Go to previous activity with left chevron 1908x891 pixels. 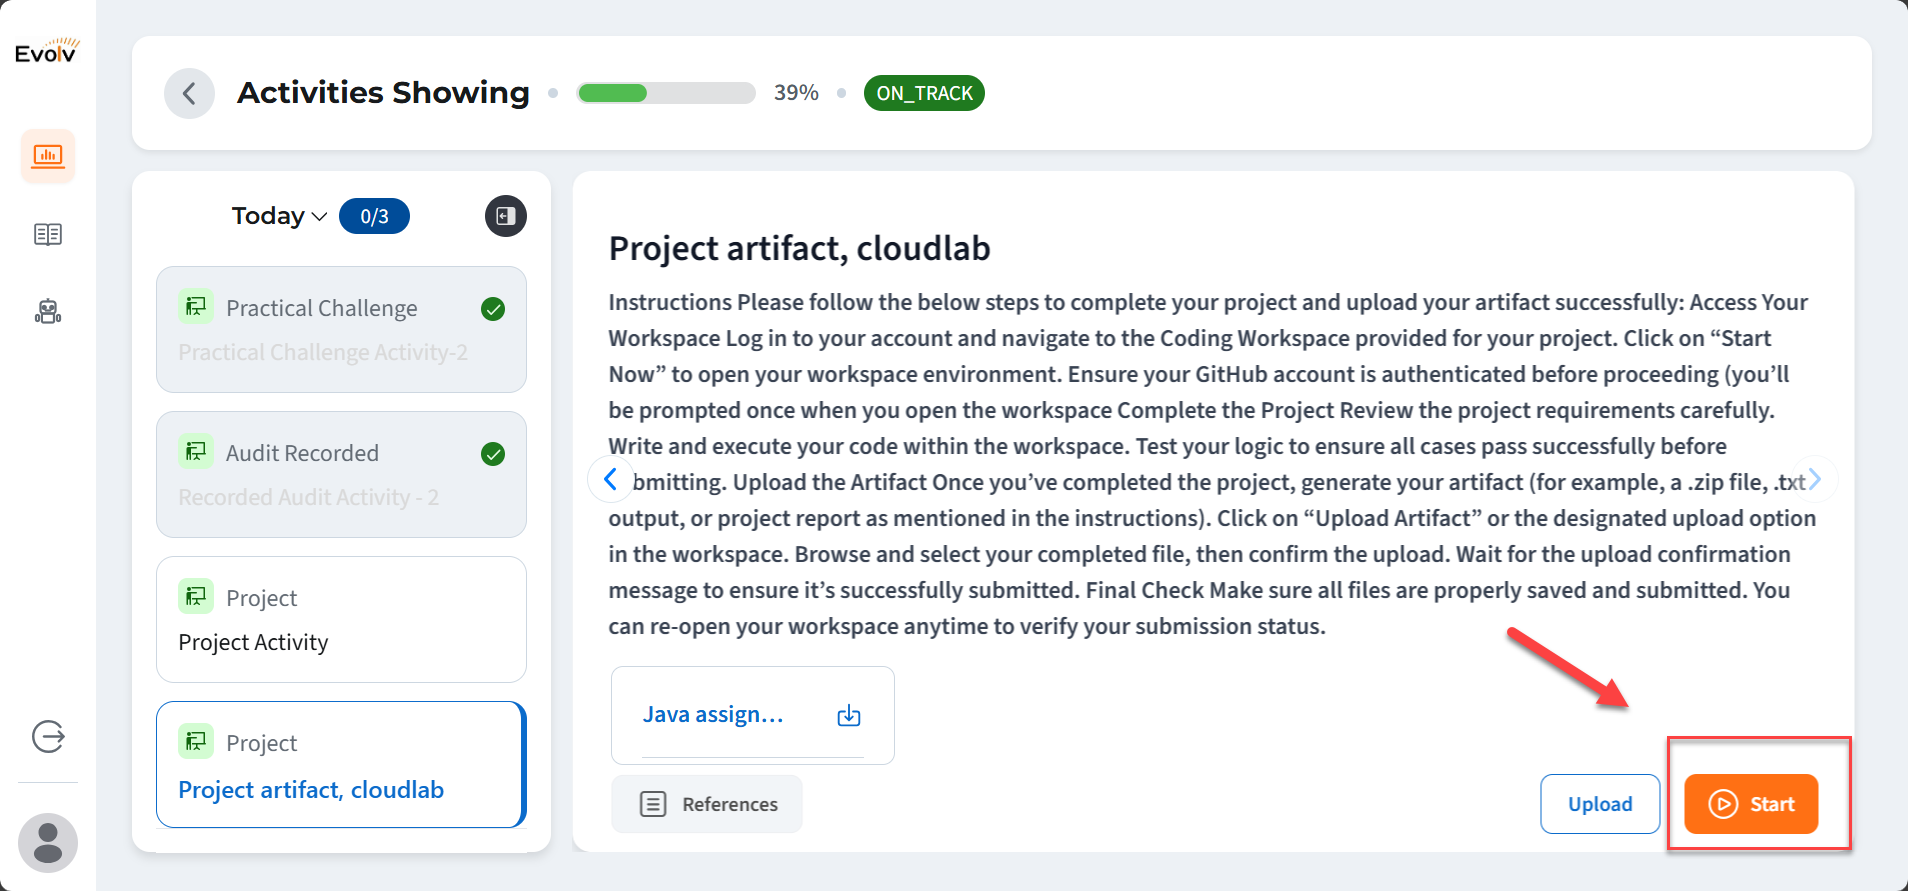[x=610, y=480]
